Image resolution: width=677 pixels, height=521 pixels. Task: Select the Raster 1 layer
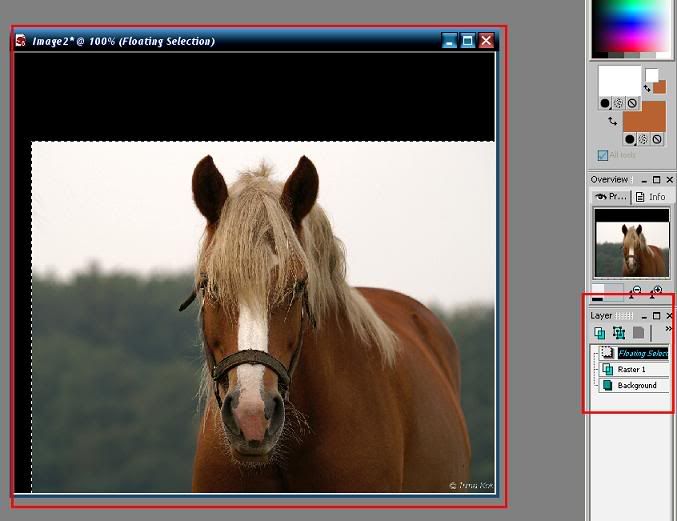[633, 369]
